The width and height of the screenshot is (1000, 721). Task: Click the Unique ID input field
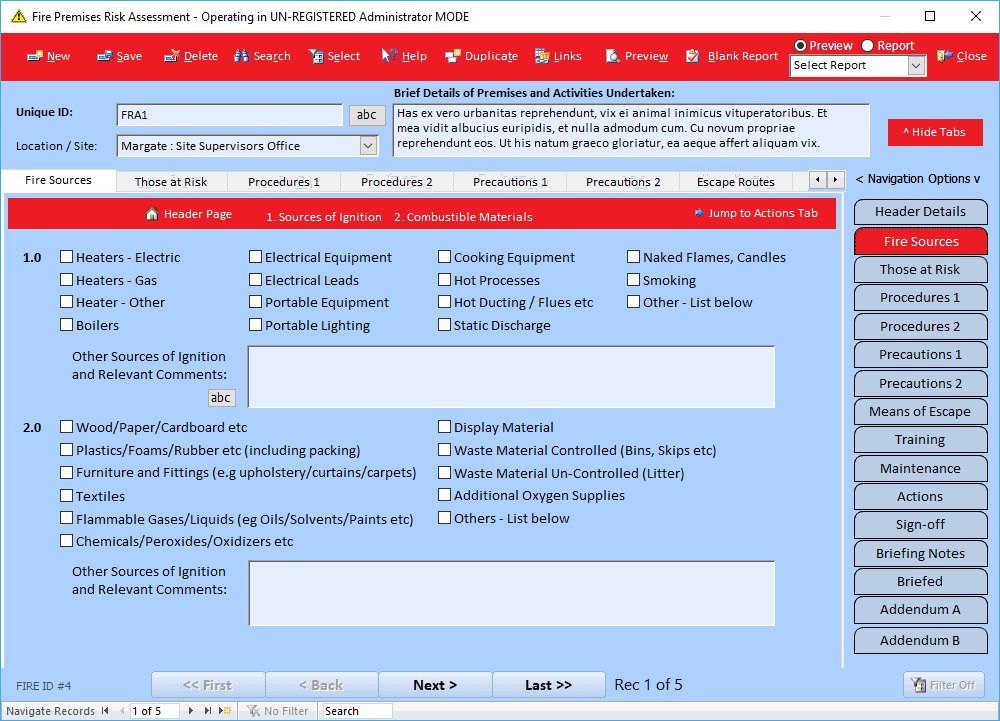[230, 115]
